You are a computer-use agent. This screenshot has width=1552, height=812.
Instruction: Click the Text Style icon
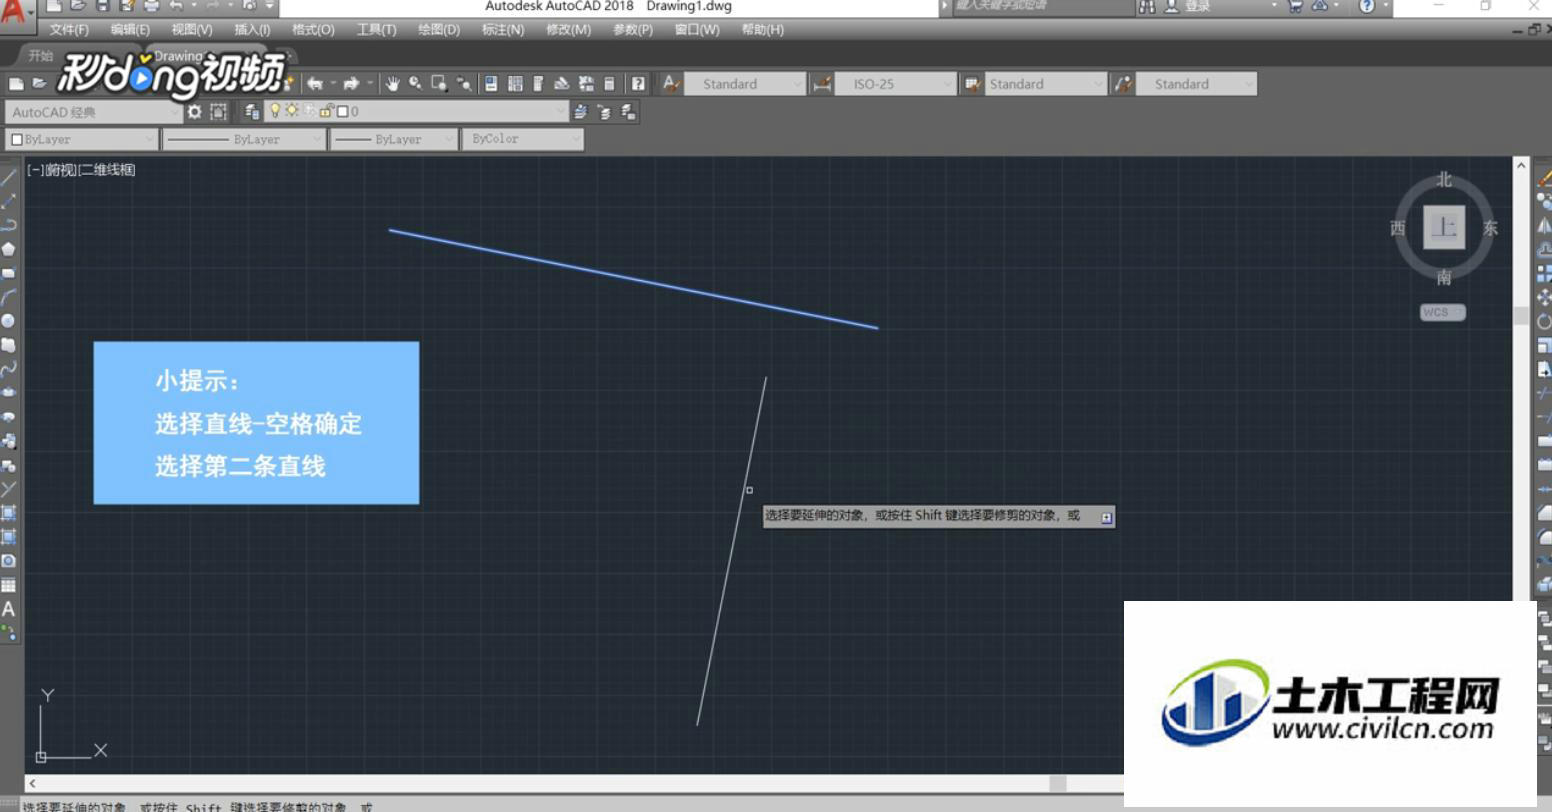[671, 84]
